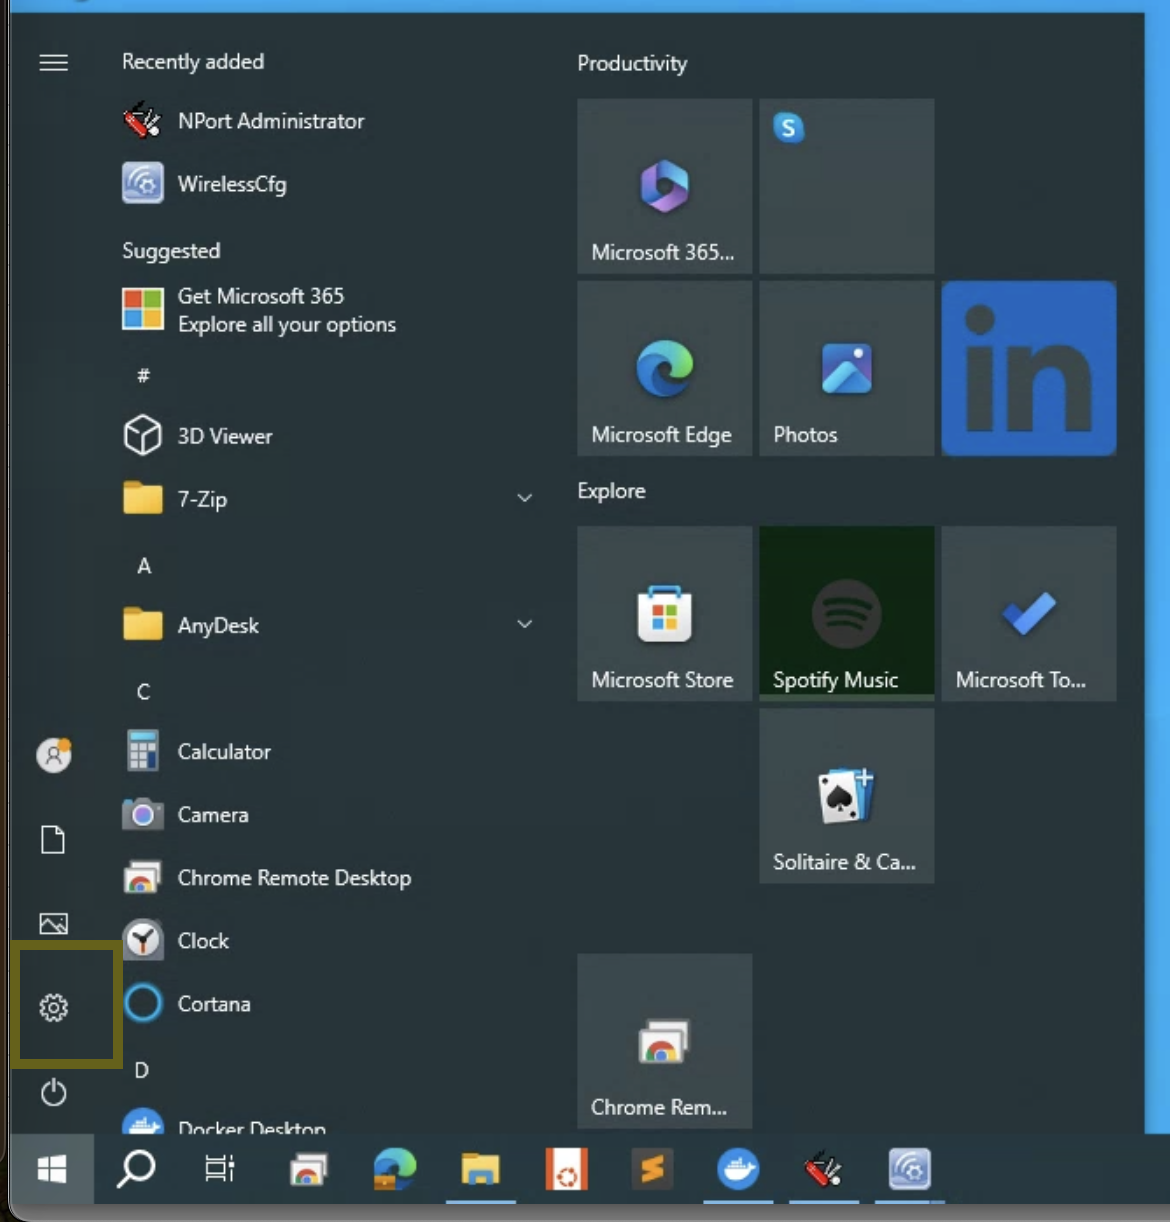Viewport: 1170px width, 1222px height.
Task: Open the Photos tile
Action: coord(847,368)
